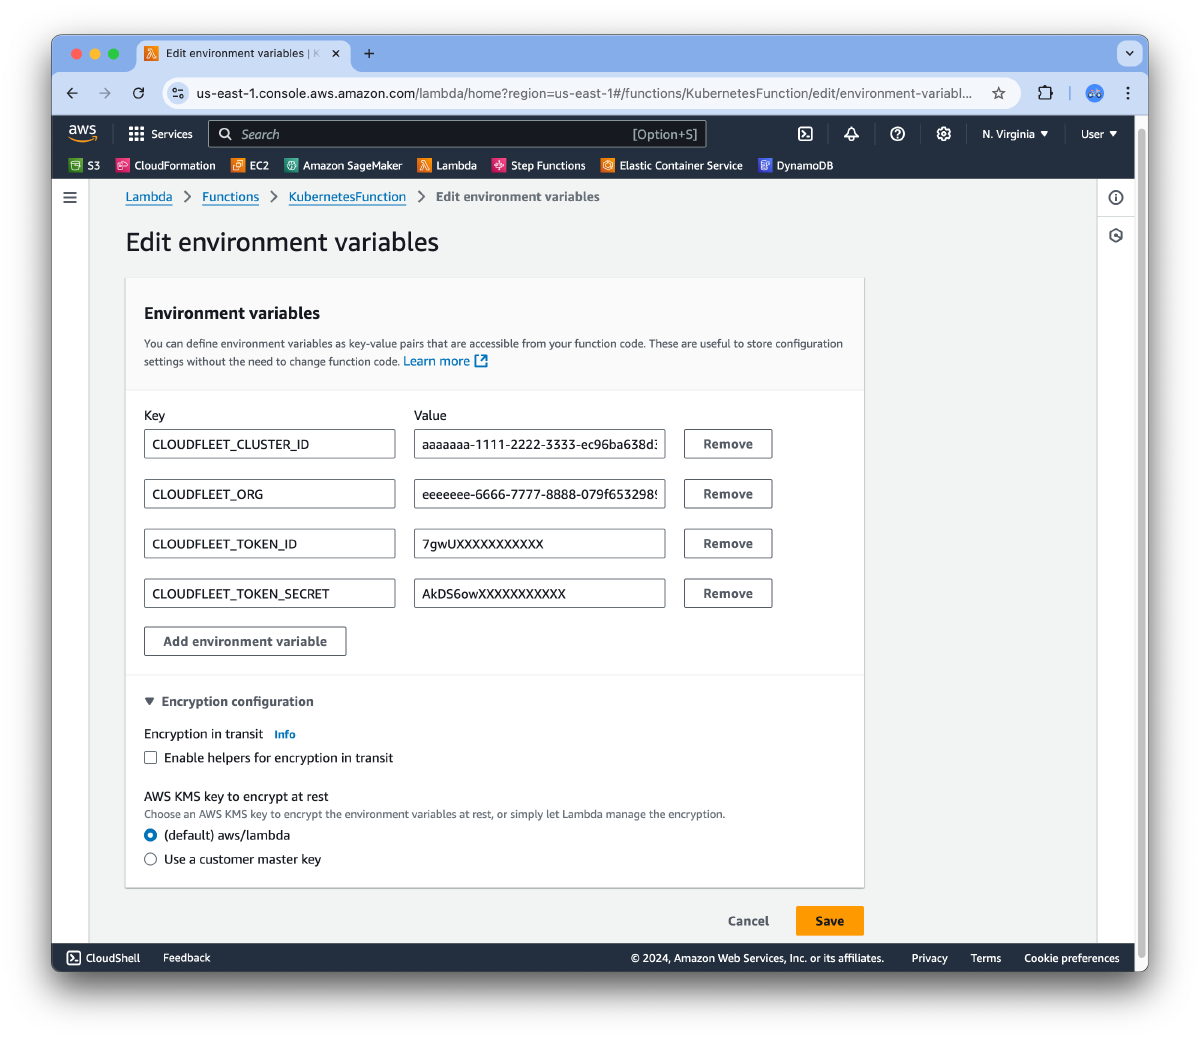Remove the CLOUDFLEET_TOKEN_ID variable

coord(728,544)
